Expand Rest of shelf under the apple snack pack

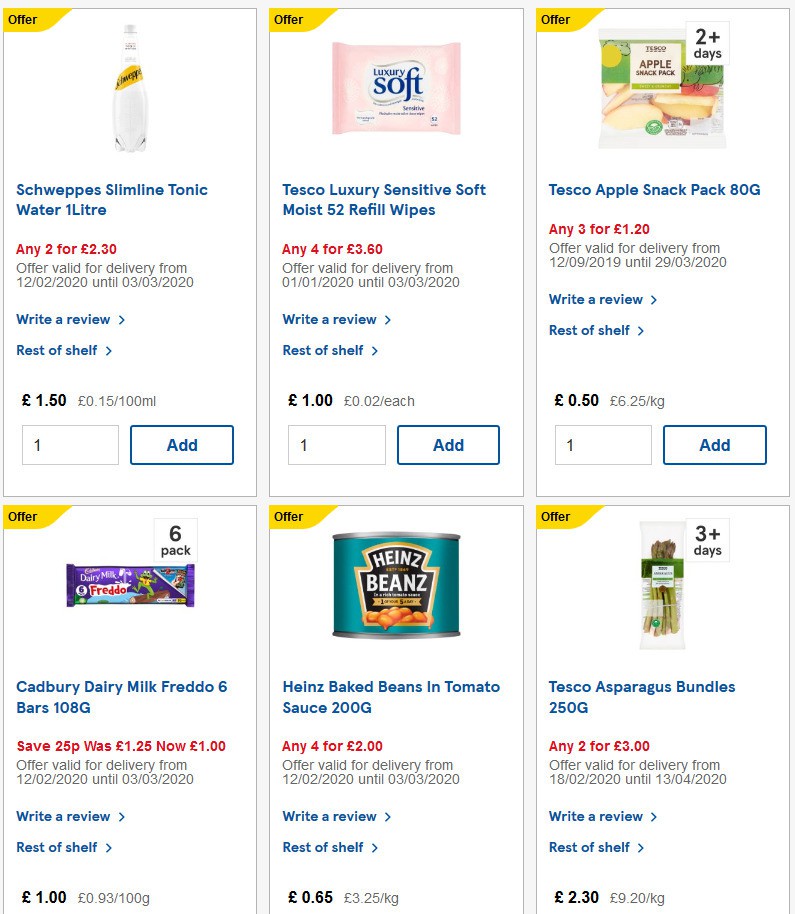590,330
